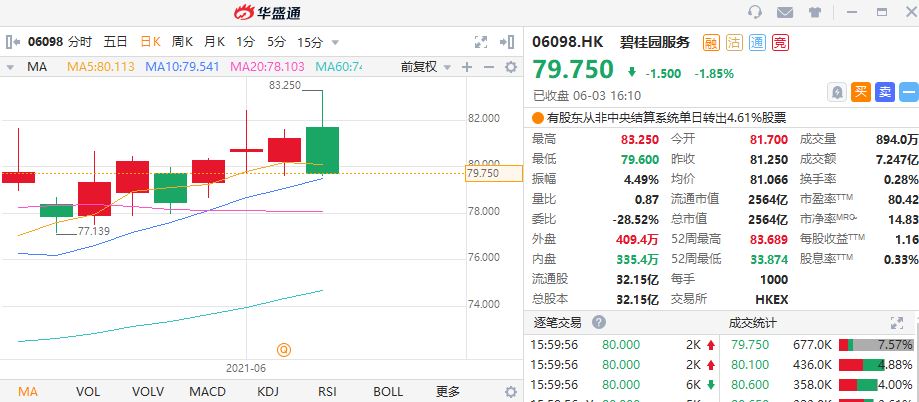Select 月K monthly candlestick tab
Screen dimensions: 919x402
coord(215,42)
